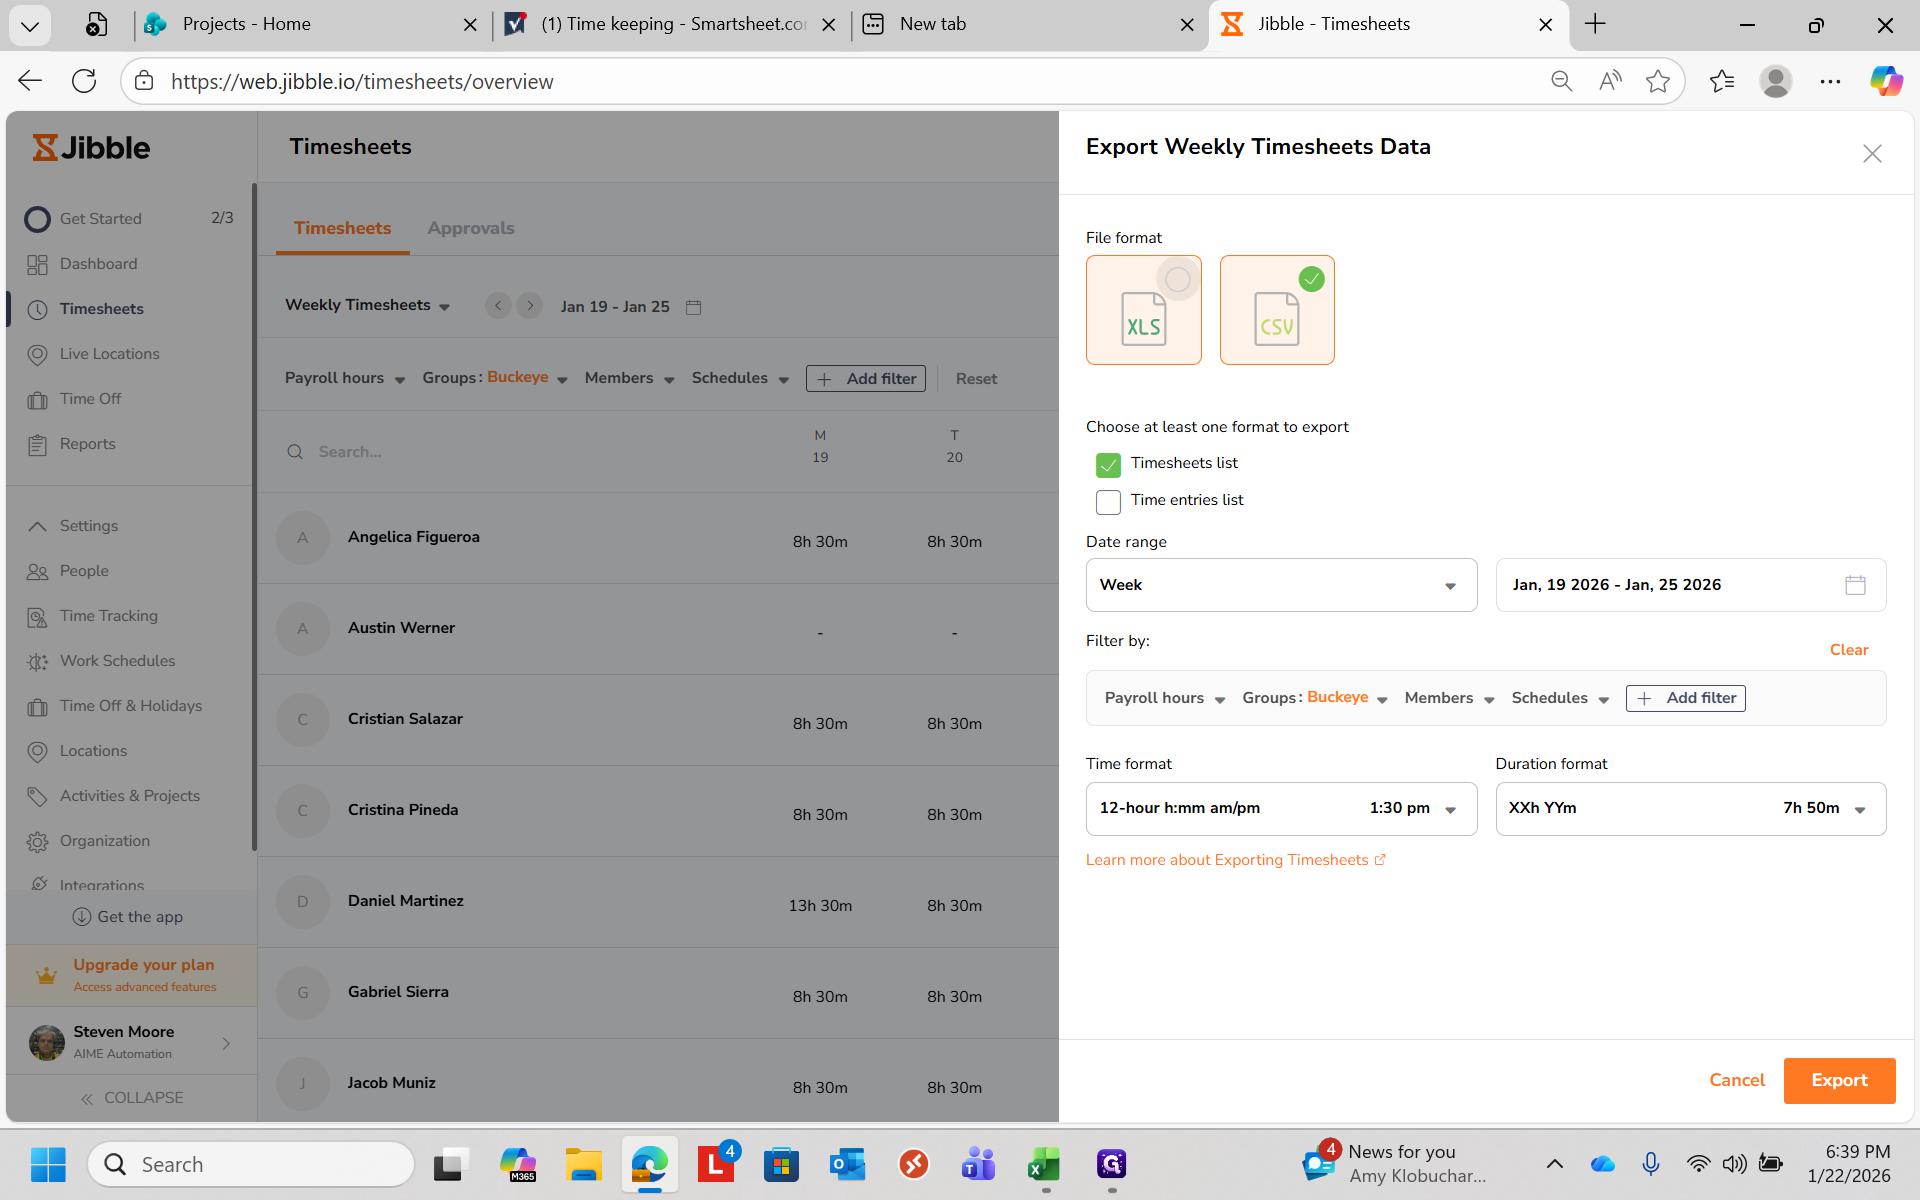Enable the Time entries list checkbox
The height and width of the screenshot is (1200, 1920).
pyautogui.click(x=1108, y=502)
